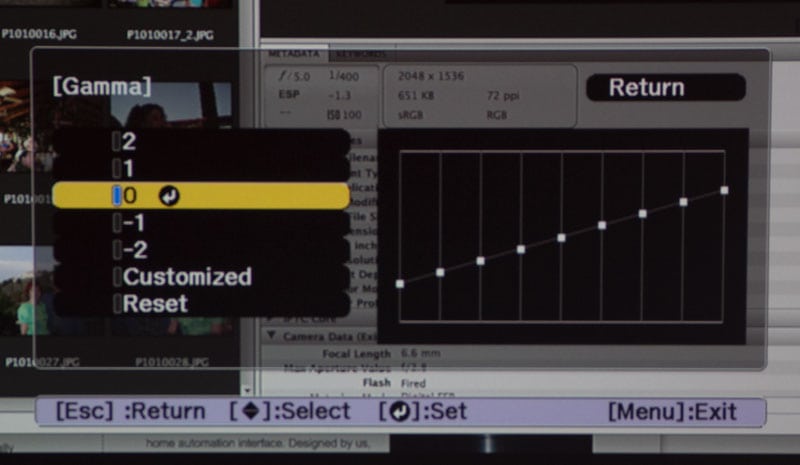Select gamma value 2

201,141
